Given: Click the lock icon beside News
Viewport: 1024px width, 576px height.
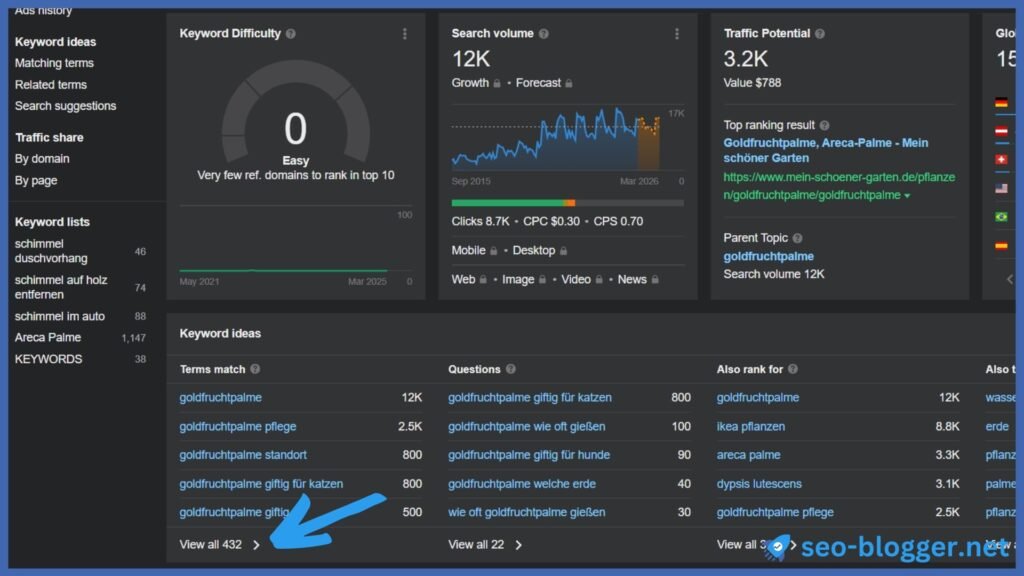Looking at the screenshot, I should 655,280.
